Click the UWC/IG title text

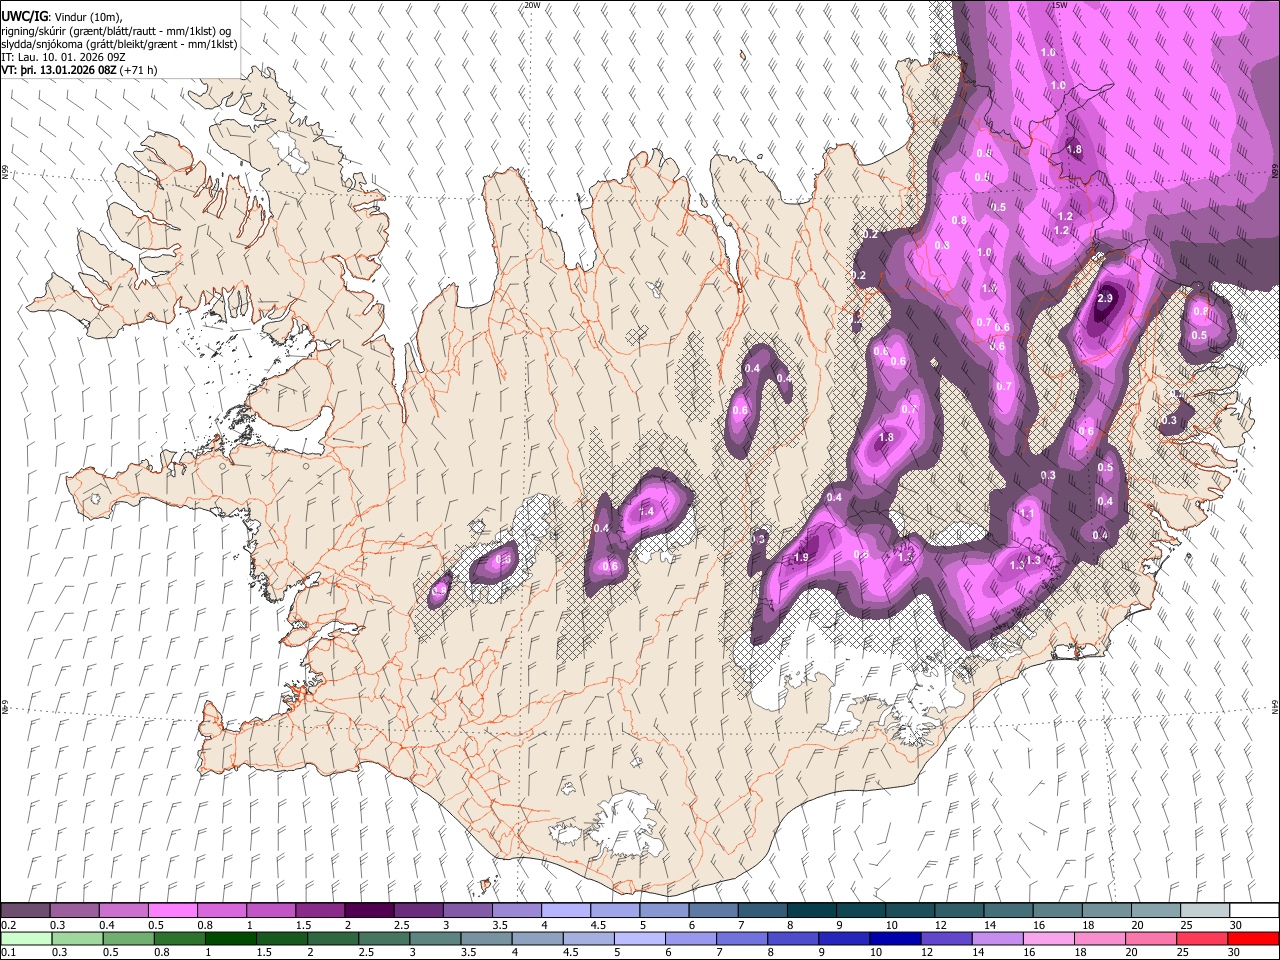coord(24,16)
